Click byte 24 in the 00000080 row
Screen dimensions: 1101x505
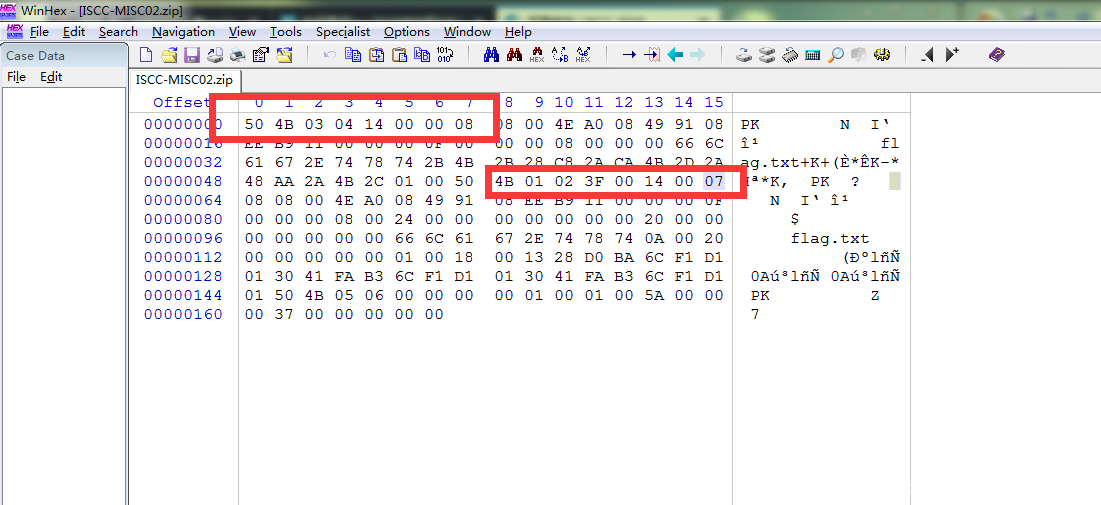pyautogui.click(x=404, y=220)
